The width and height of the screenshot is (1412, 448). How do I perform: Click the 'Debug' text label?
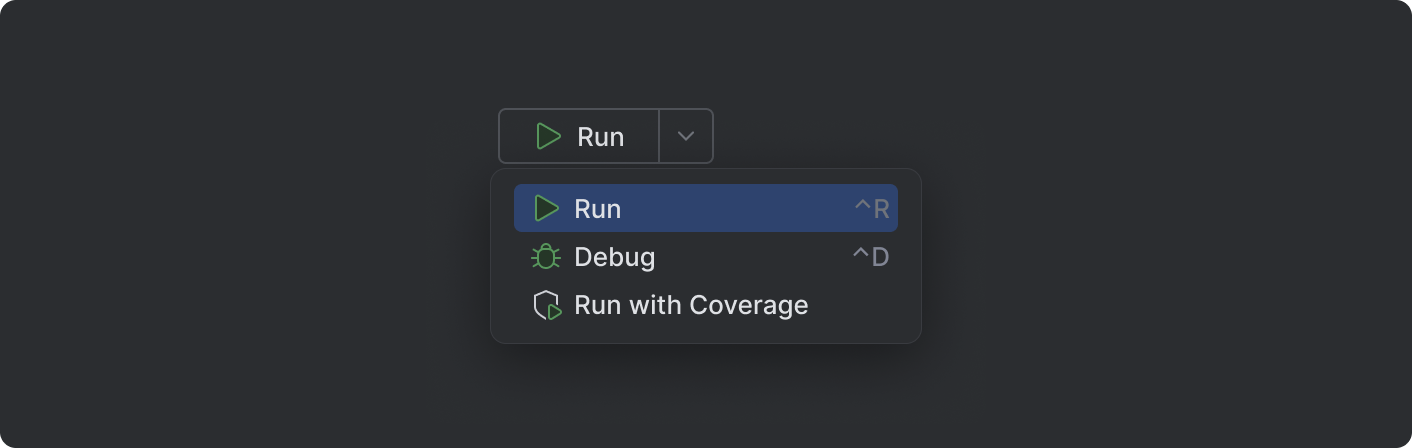coord(614,257)
